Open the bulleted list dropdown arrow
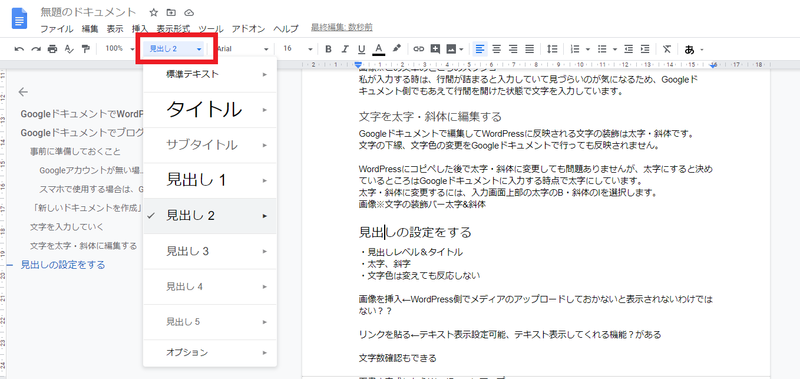 (615, 49)
